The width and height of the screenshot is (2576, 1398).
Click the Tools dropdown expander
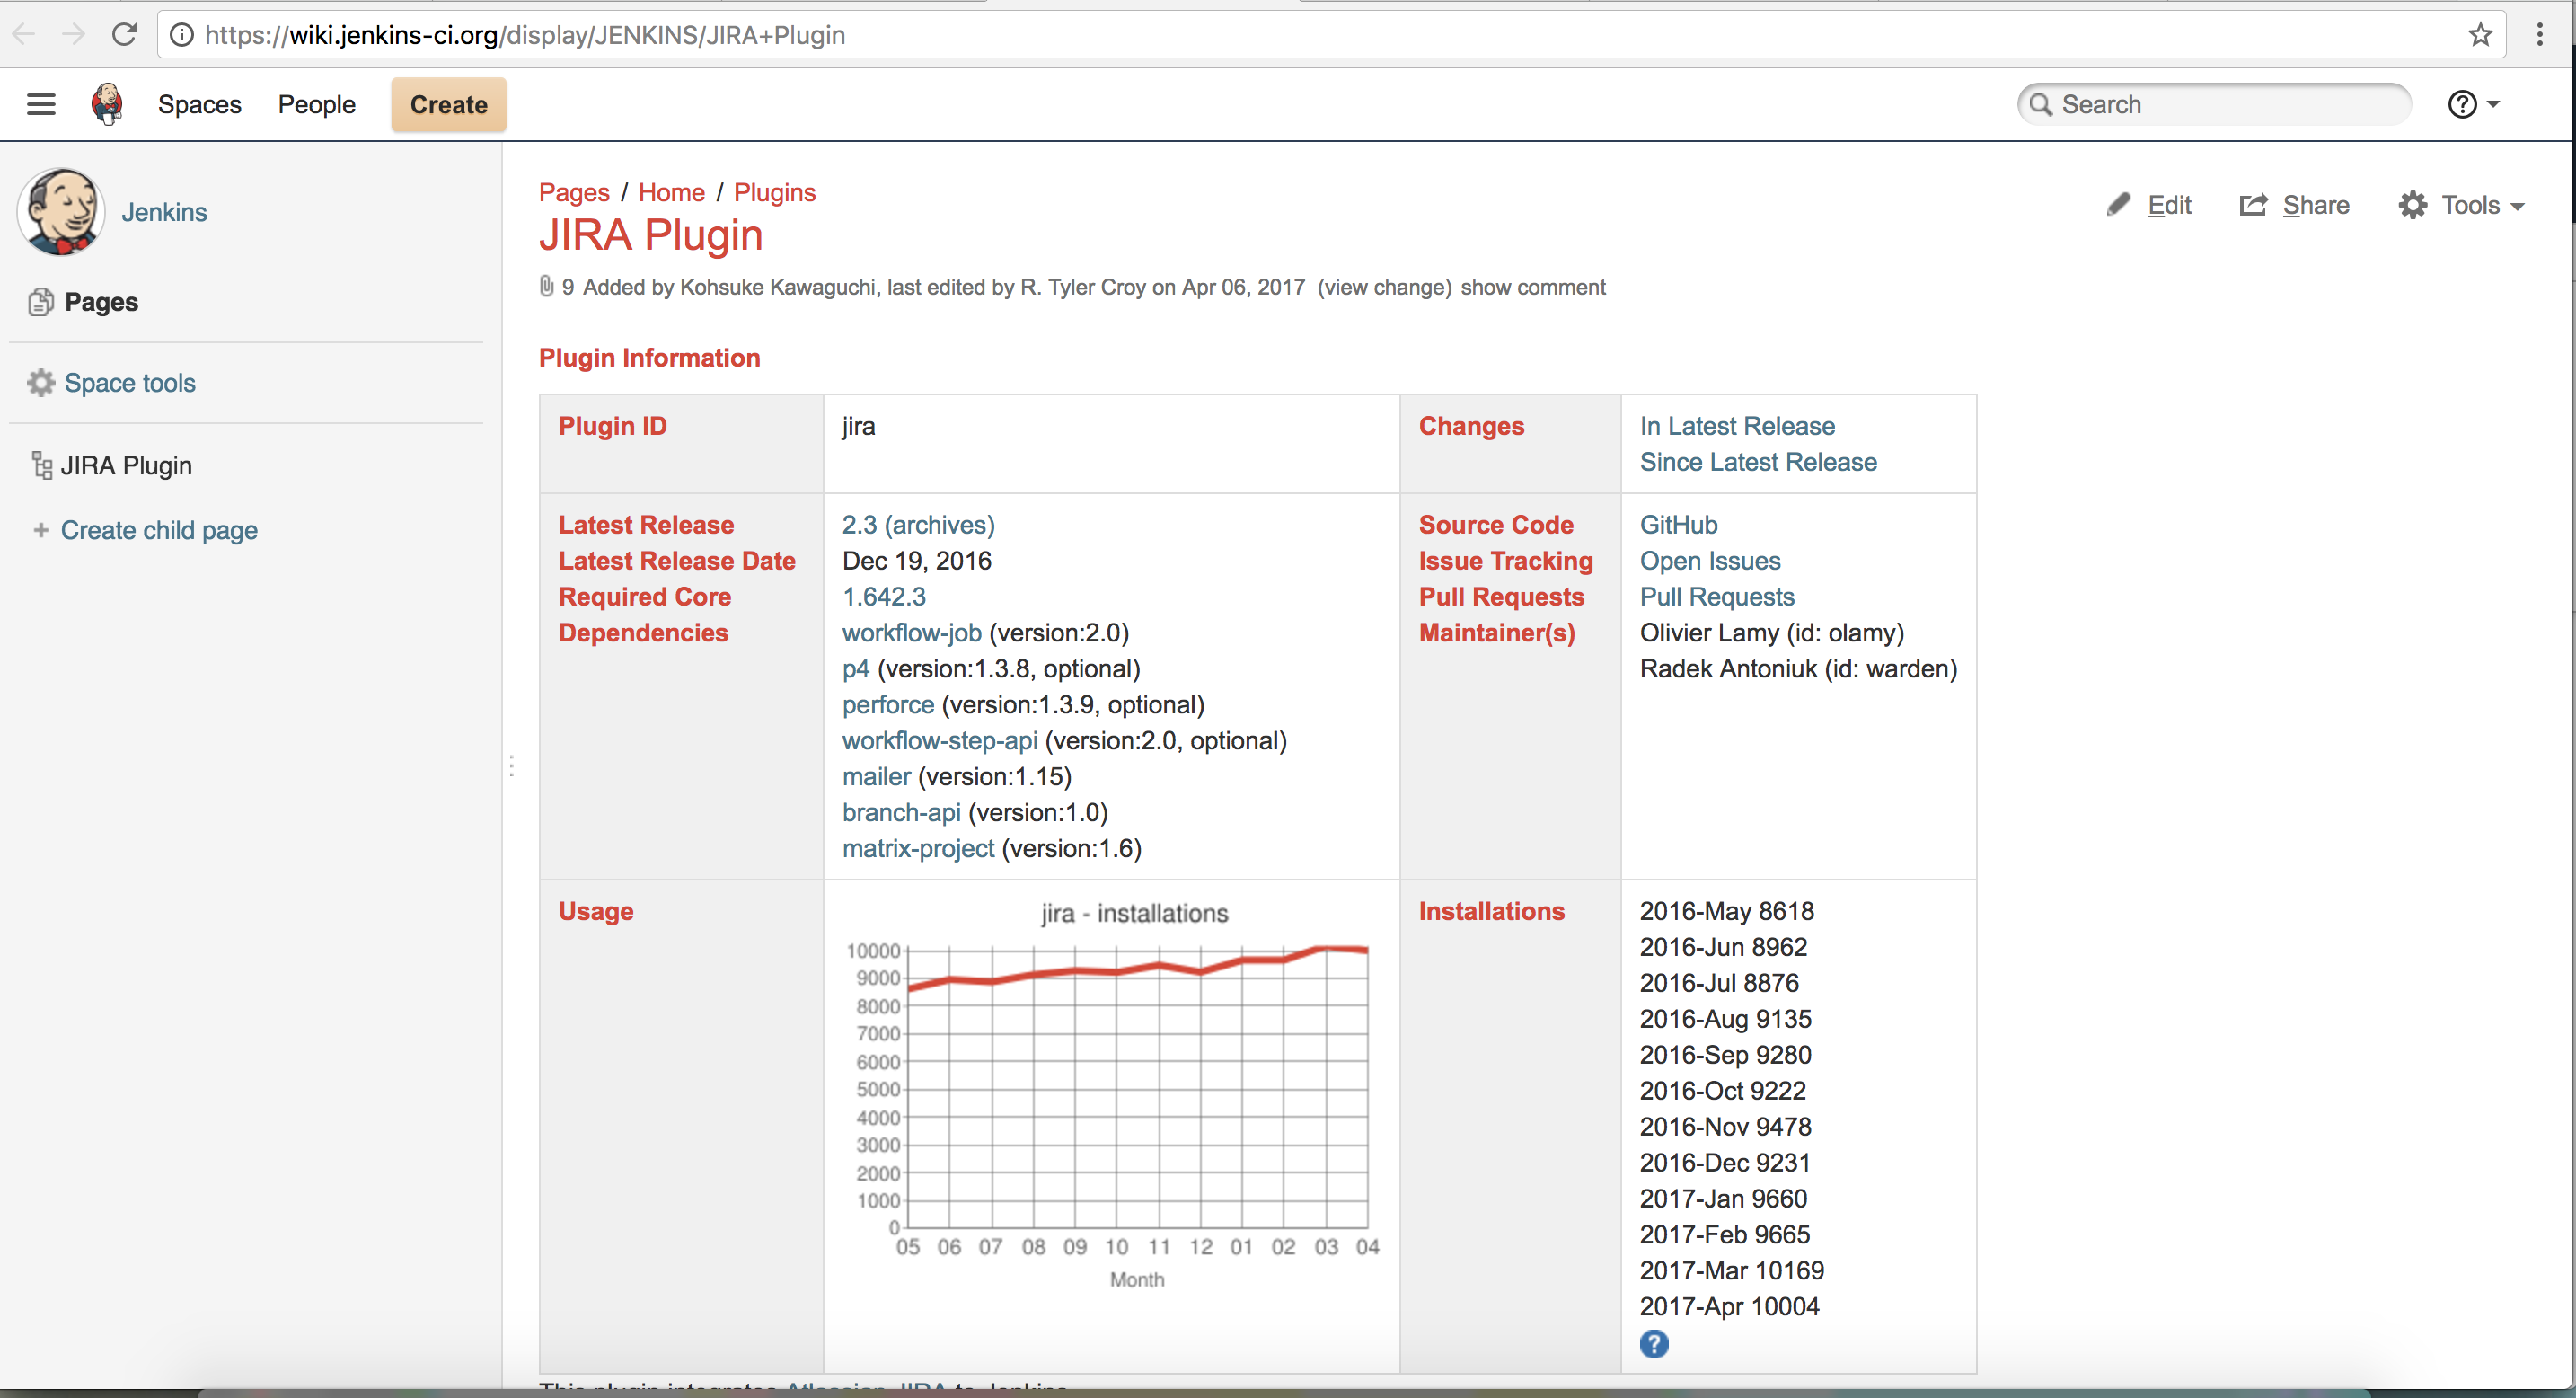pos(2514,207)
